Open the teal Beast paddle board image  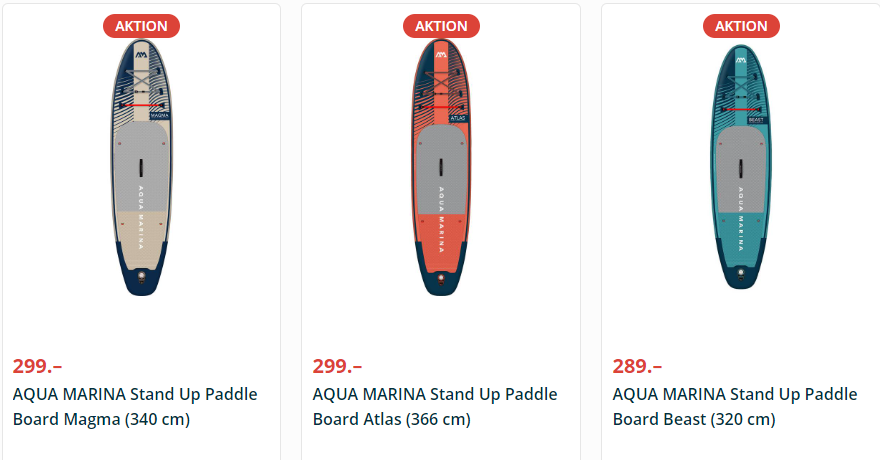click(741, 170)
